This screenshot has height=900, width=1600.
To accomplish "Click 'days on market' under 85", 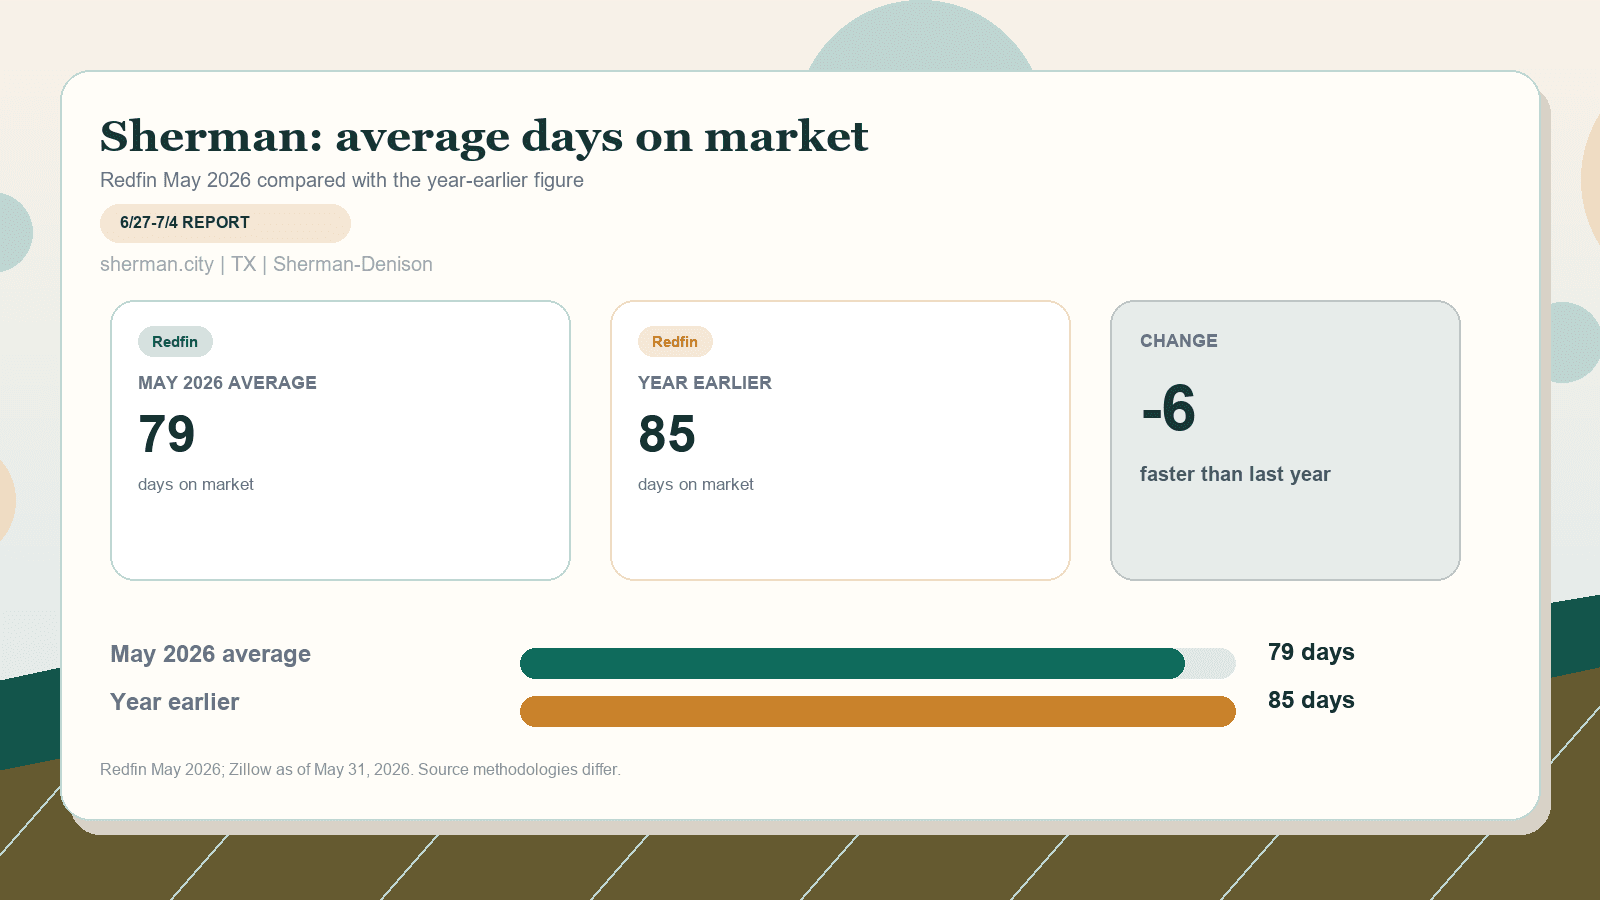I will coord(696,484).
